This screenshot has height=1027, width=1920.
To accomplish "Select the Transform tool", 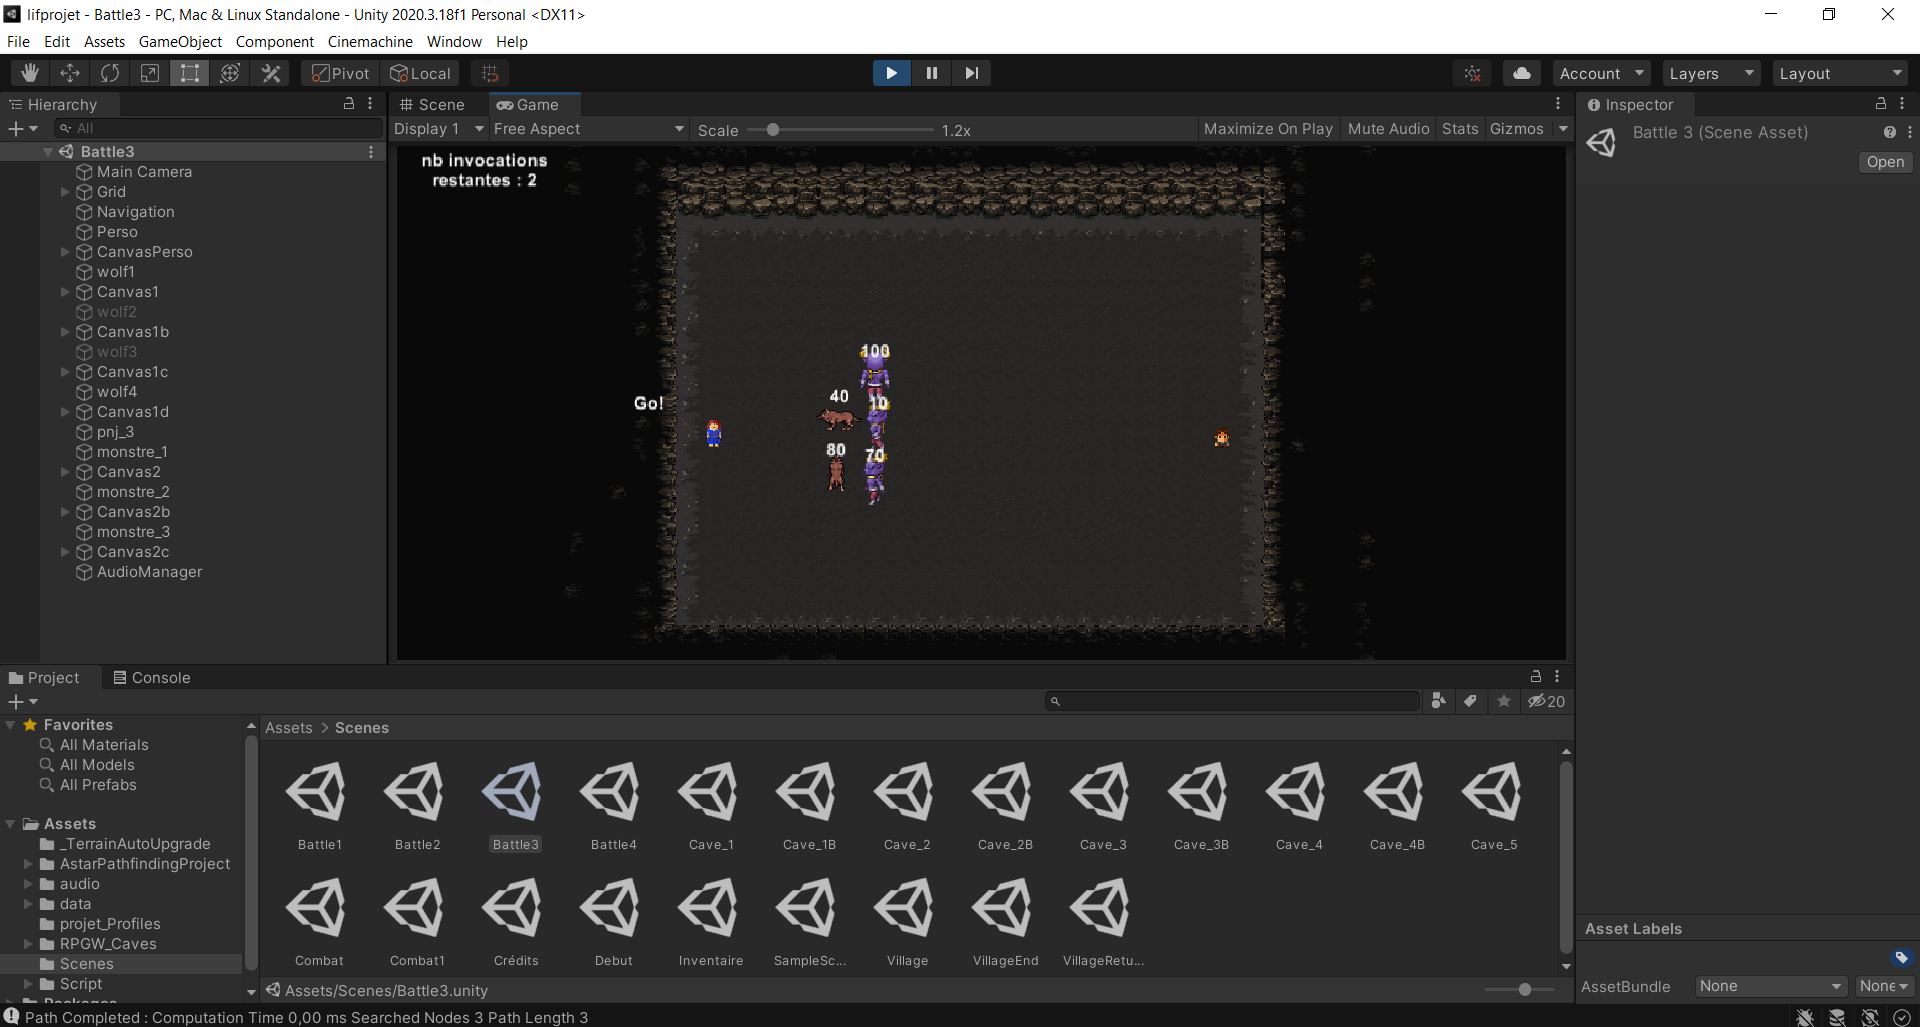I will coord(230,73).
